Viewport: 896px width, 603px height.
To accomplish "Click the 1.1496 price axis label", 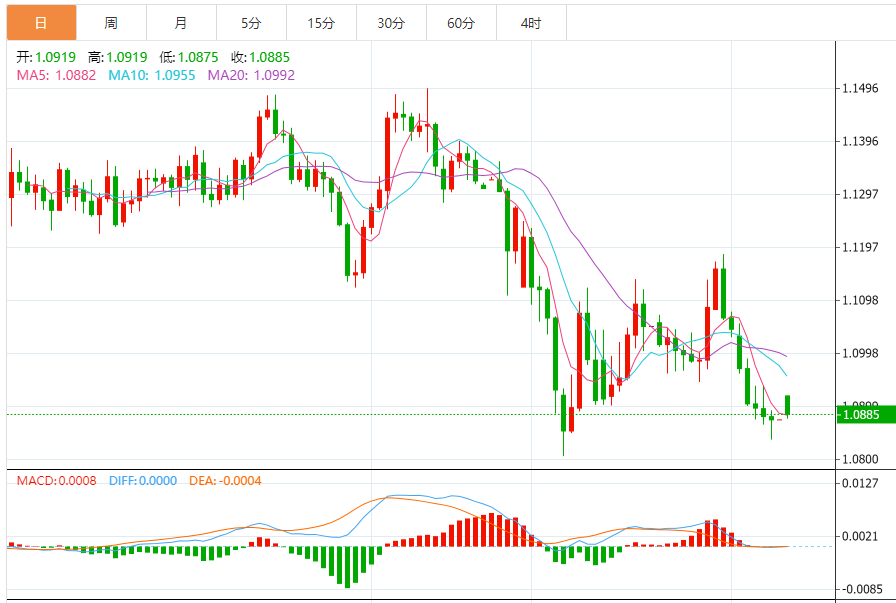I will [861, 88].
